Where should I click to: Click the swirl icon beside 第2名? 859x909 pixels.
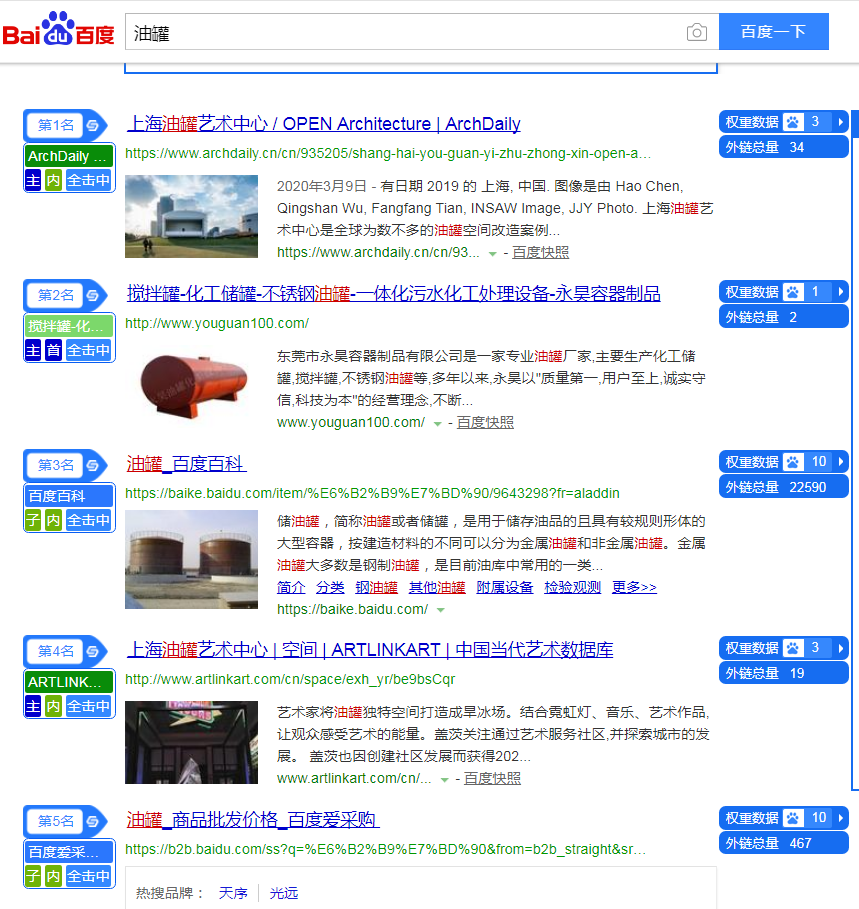[x=93, y=295]
